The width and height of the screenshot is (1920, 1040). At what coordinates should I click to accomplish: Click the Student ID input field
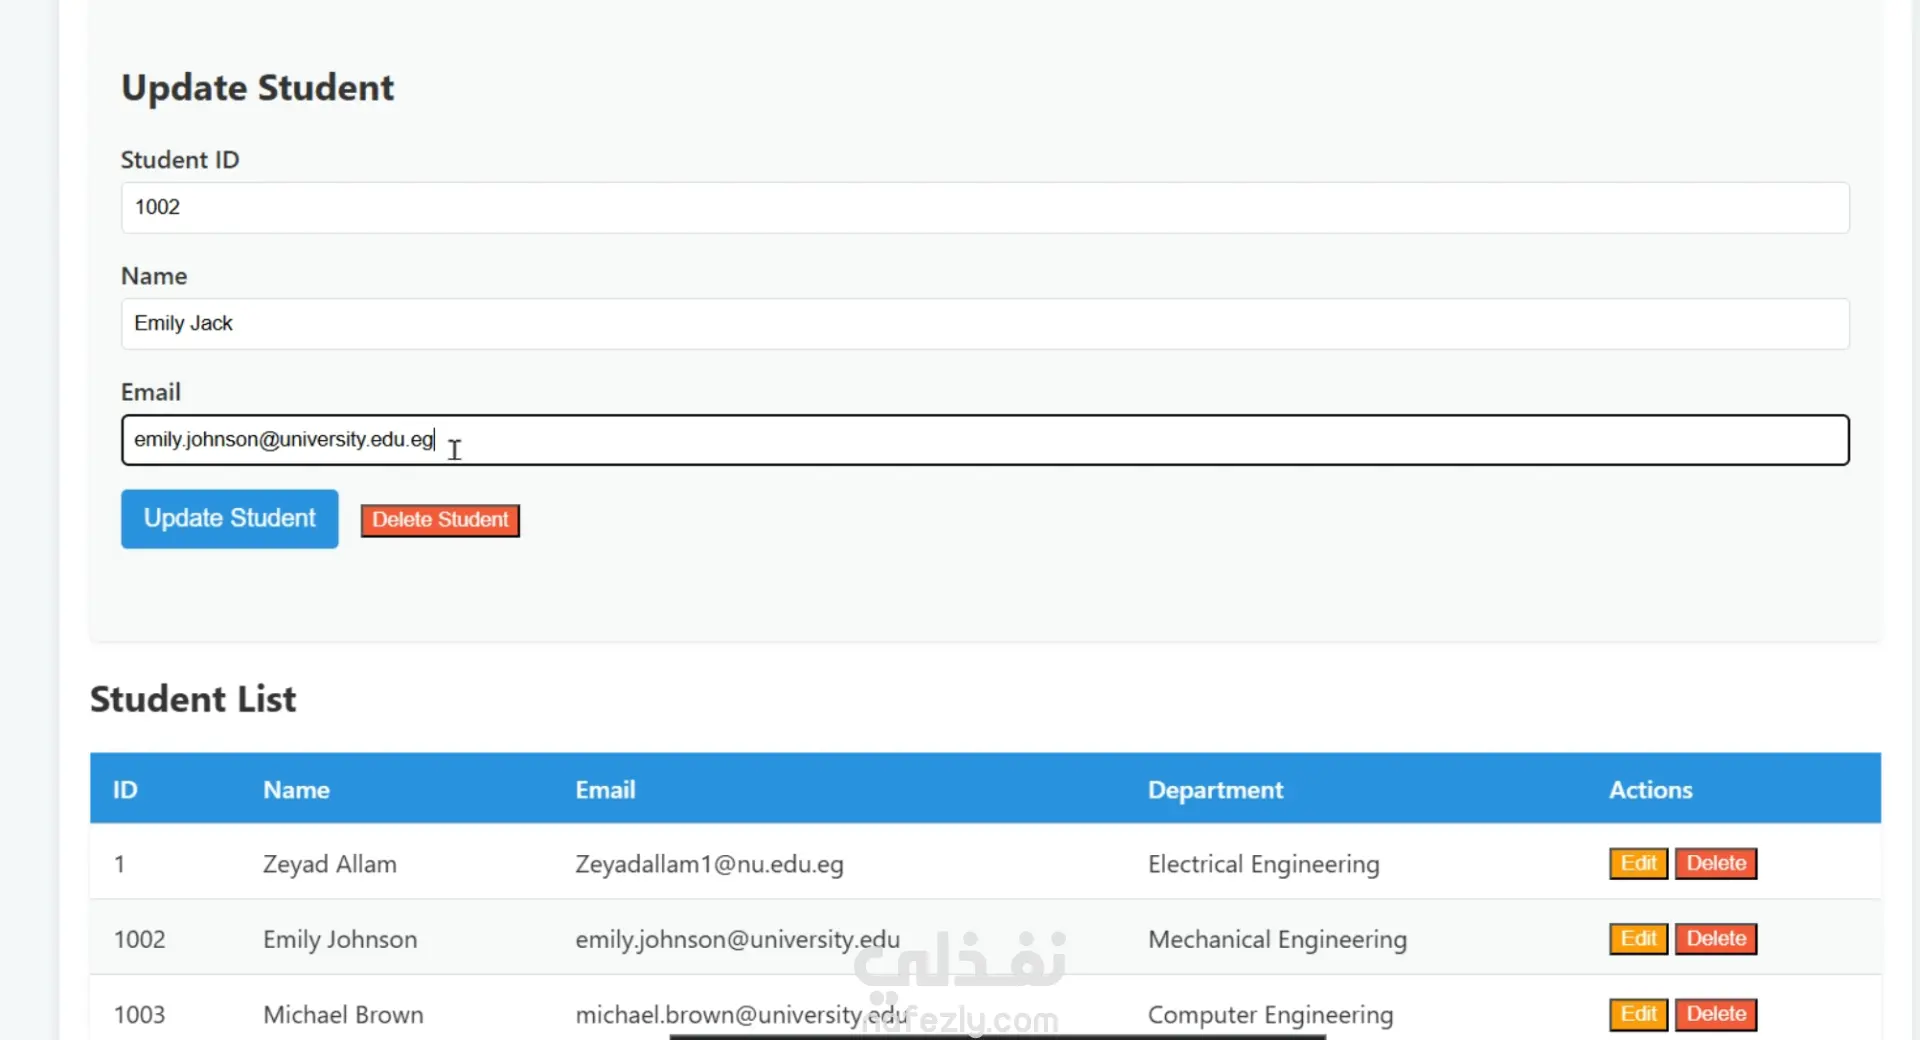985,208
